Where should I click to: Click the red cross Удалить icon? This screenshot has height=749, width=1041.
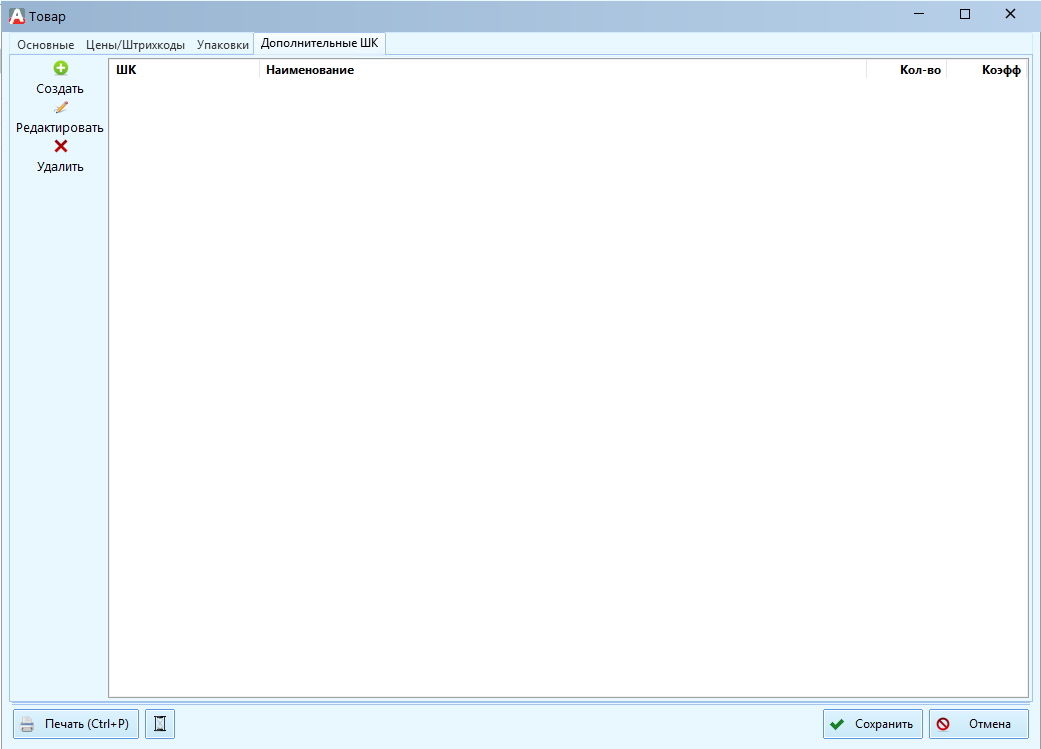[60, 145]
